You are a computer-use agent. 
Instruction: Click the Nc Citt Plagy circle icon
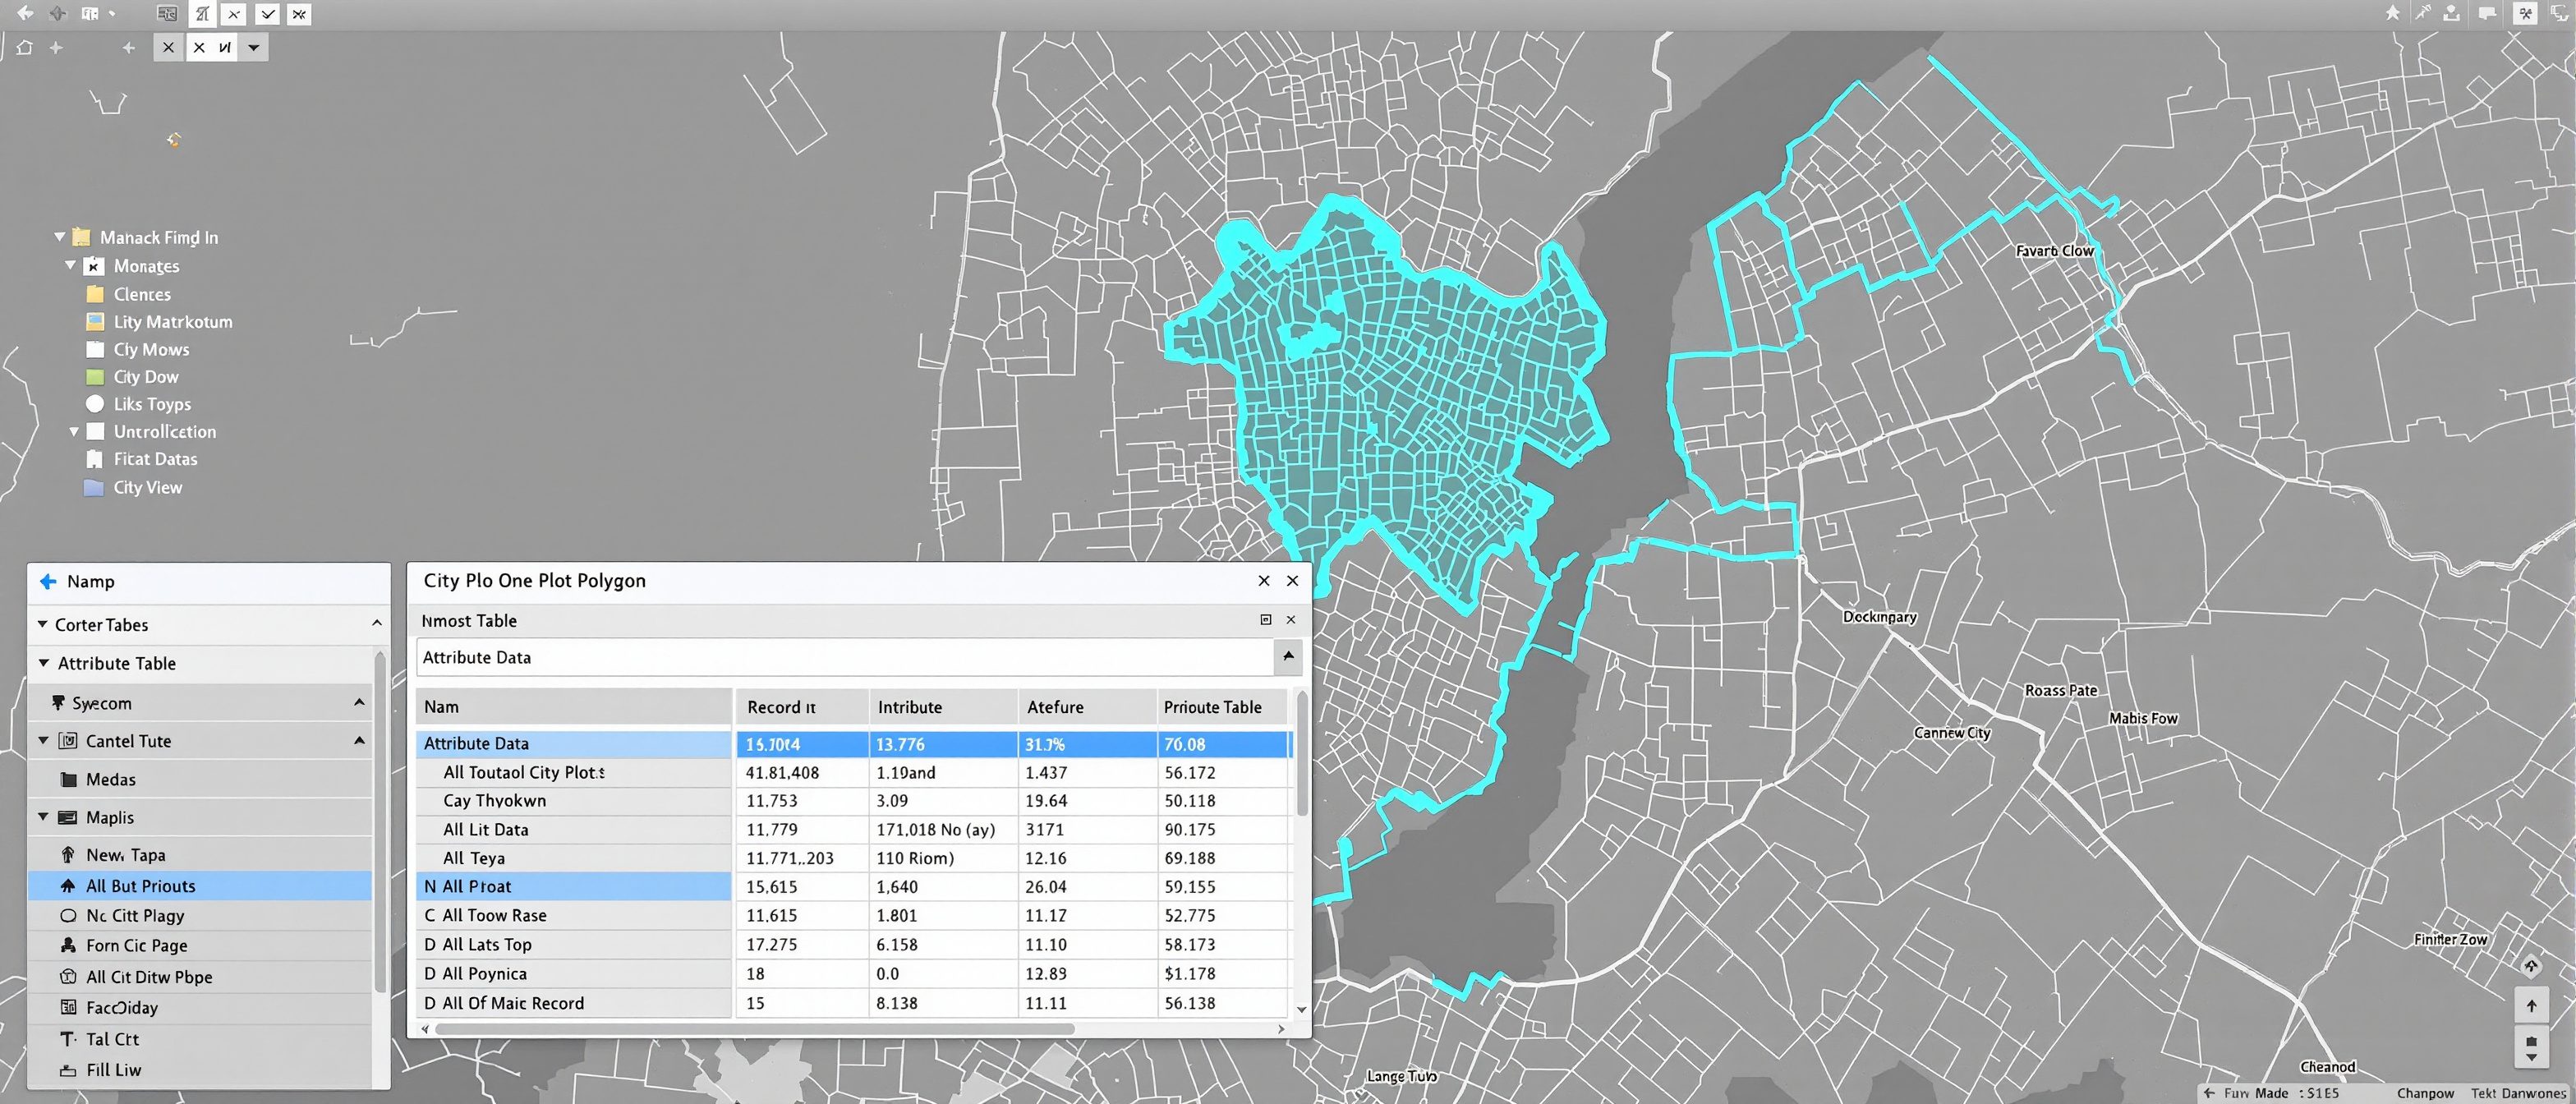coord(68,916)
